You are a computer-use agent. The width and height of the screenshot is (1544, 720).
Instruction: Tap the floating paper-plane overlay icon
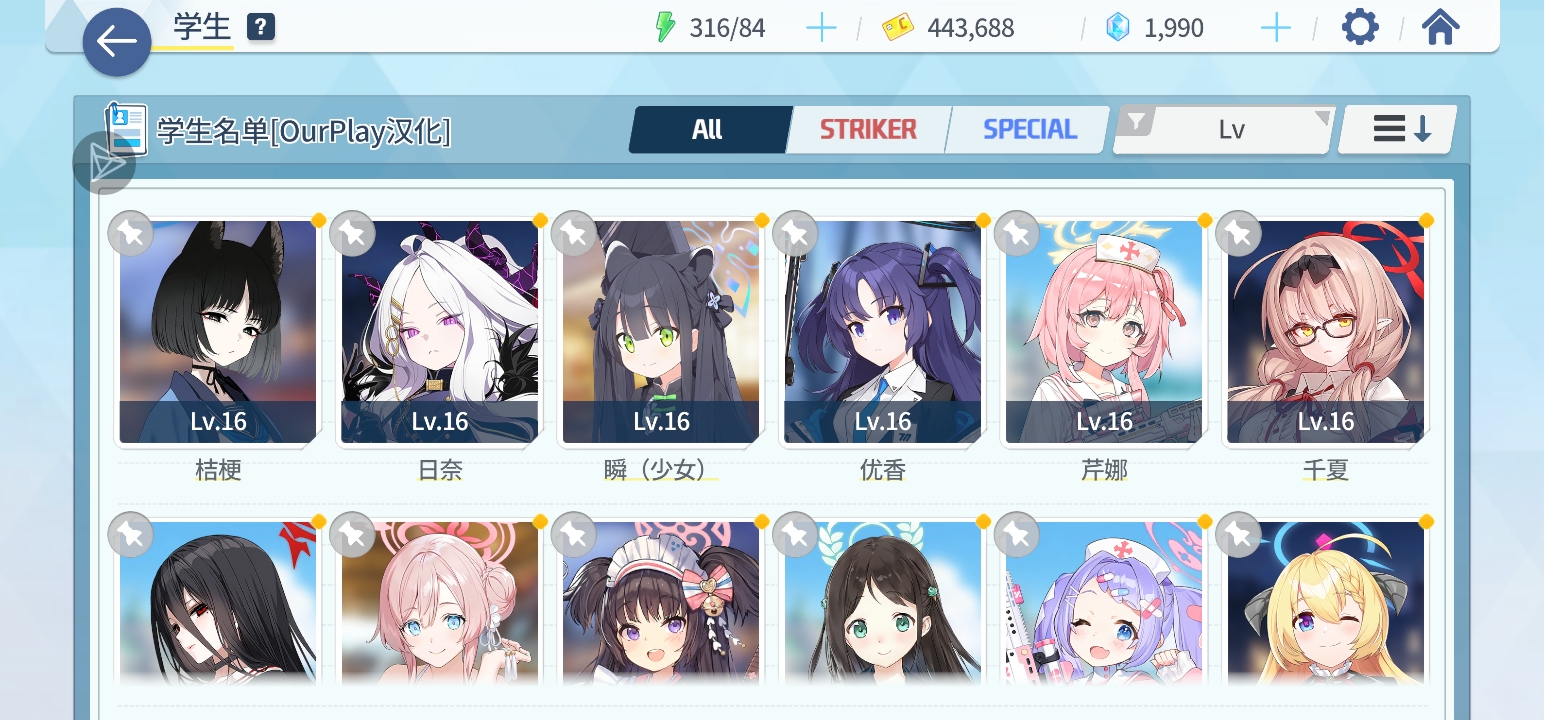pos(104,163)
